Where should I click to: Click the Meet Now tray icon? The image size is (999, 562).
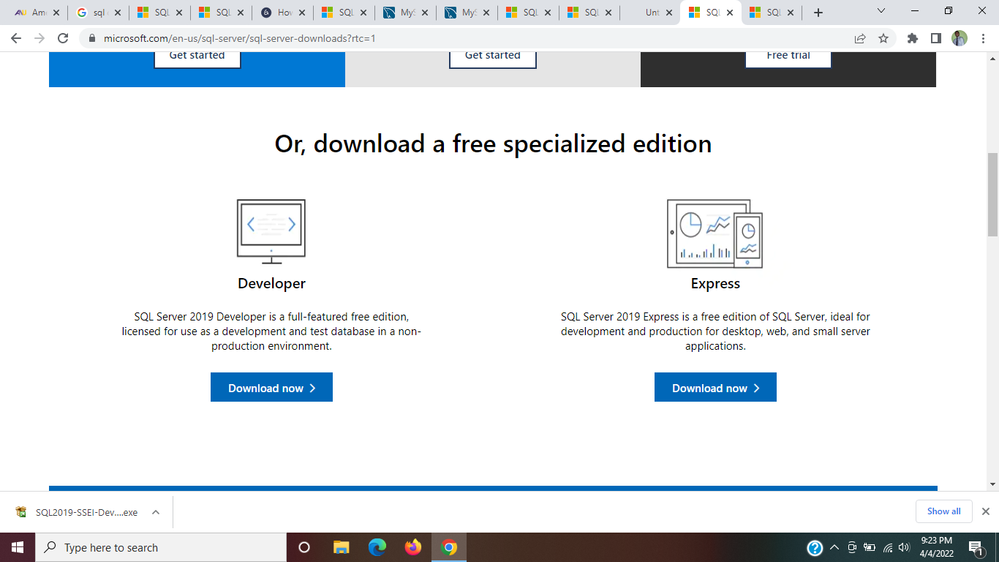(852, 547)
